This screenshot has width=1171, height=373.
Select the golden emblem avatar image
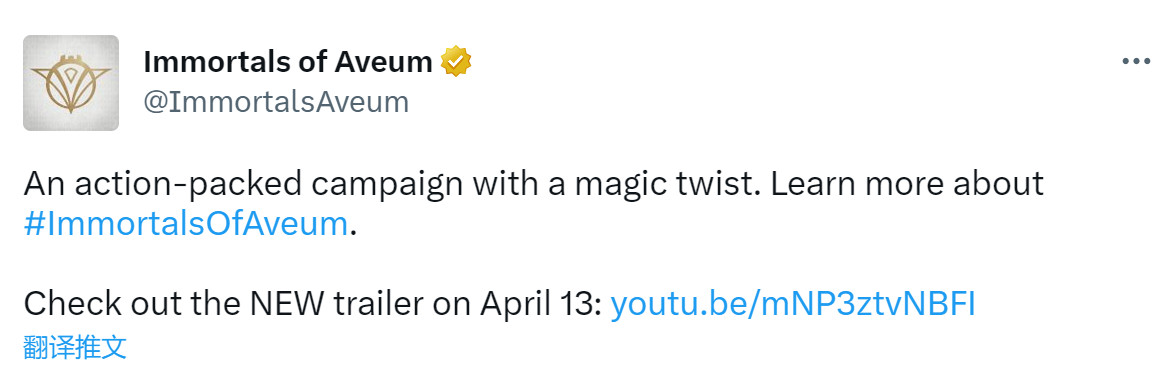[71, 83]
